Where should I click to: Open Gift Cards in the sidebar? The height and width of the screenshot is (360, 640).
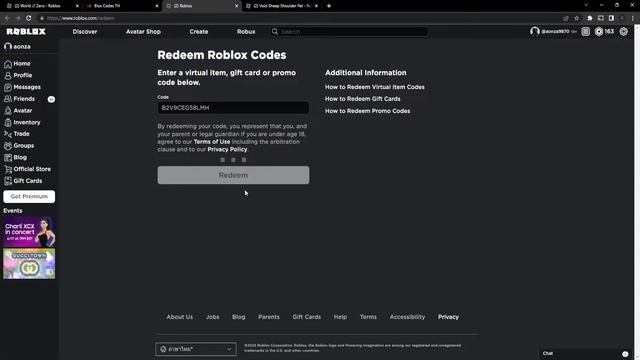(23, 181)
